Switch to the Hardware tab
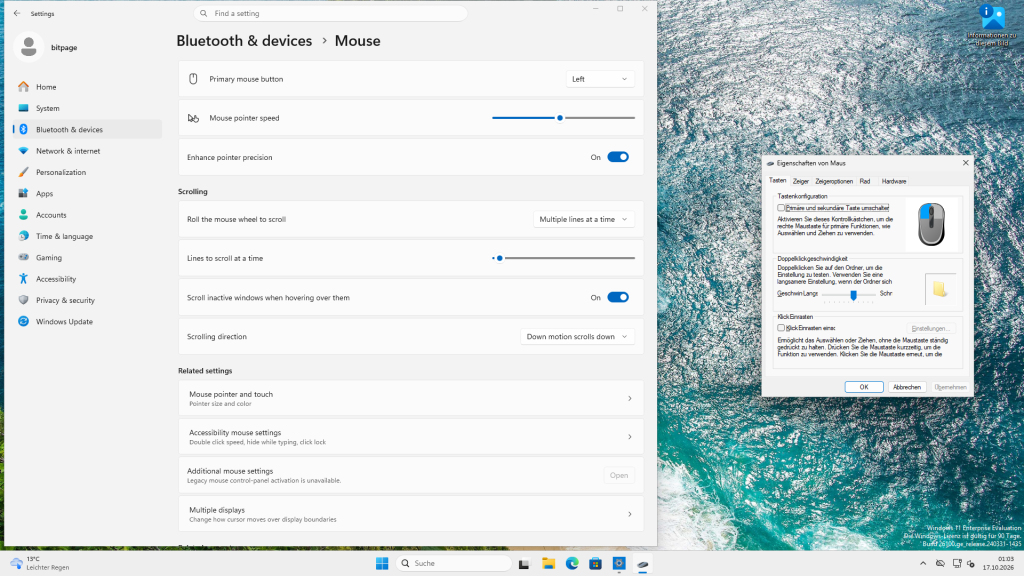 coord(893,182)
